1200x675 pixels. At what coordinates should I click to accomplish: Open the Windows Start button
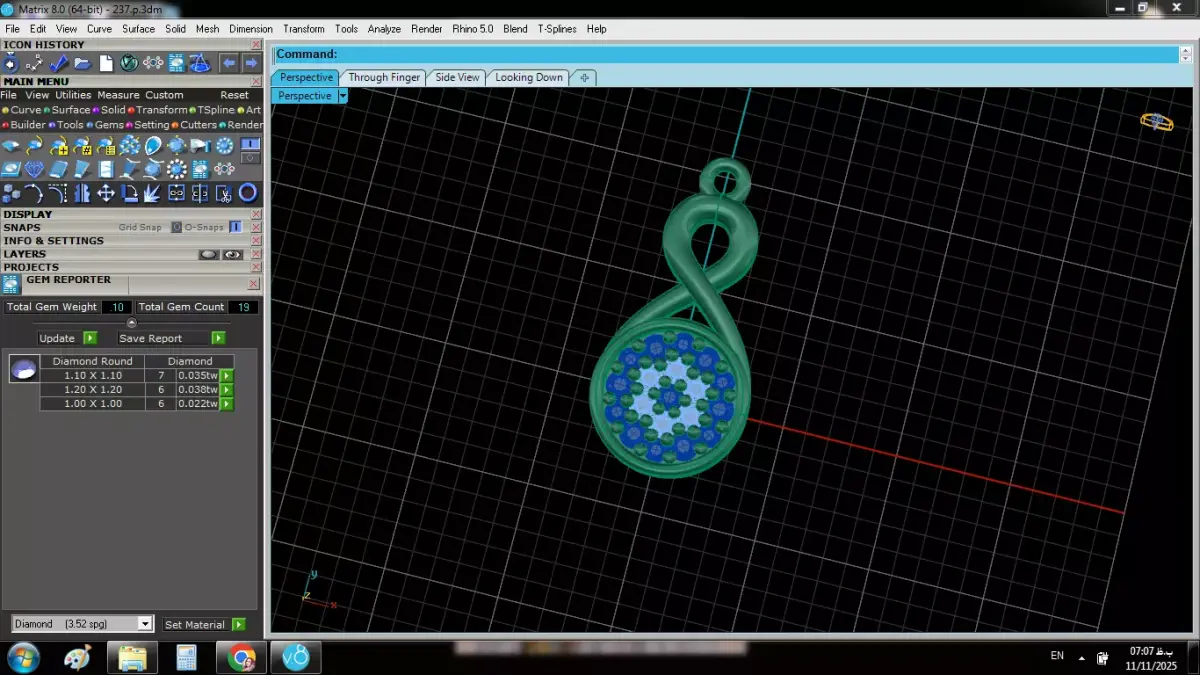(x=22, y=657)
